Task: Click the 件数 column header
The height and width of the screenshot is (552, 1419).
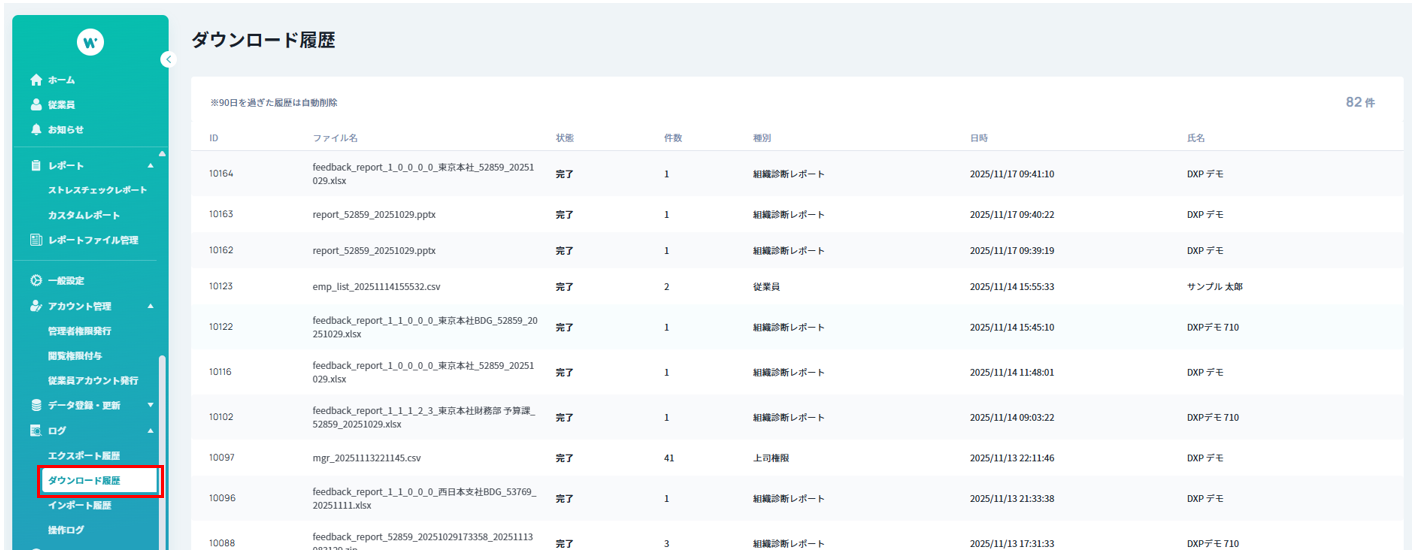Action: pos(673,138)
